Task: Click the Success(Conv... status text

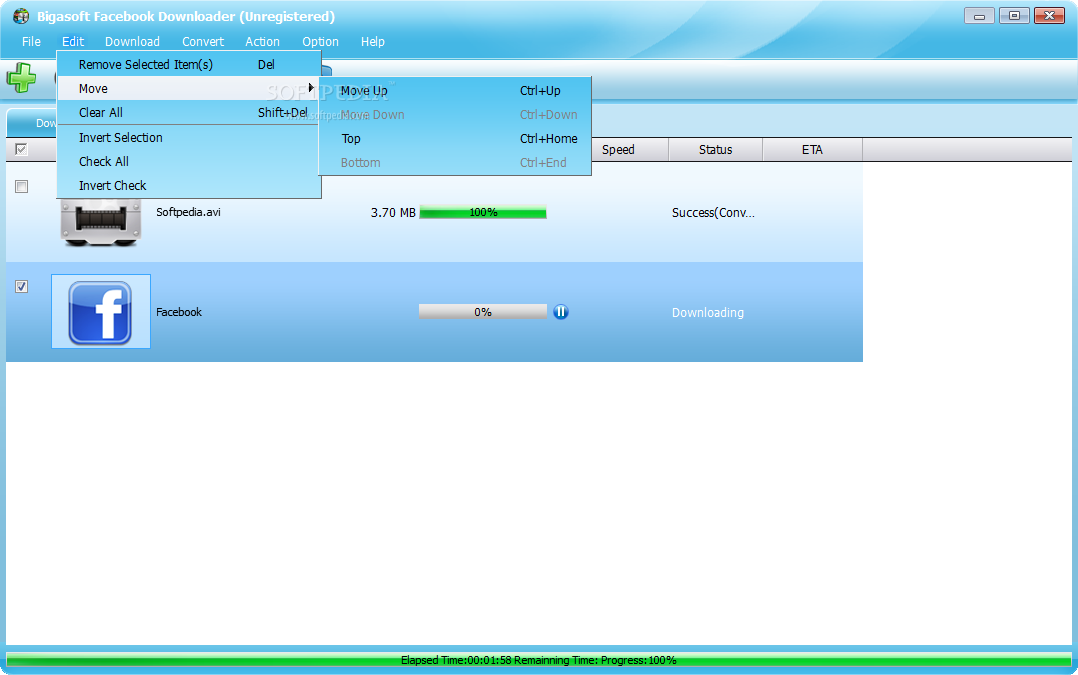Action: 713,213
